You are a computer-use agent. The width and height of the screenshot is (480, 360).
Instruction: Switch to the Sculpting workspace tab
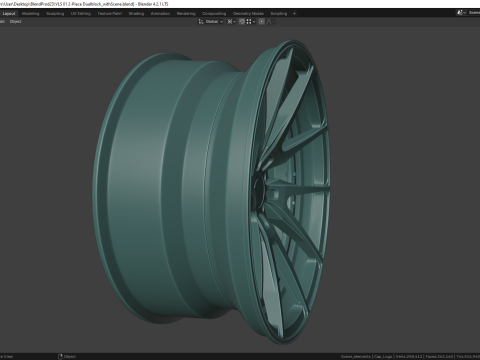click(x=55, y=14)
